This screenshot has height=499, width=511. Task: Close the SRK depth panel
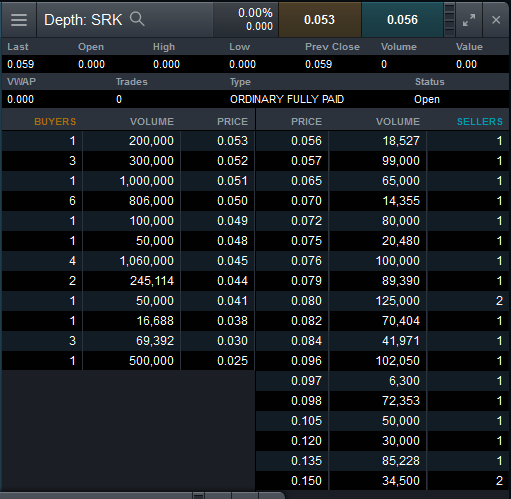point(496,20)
